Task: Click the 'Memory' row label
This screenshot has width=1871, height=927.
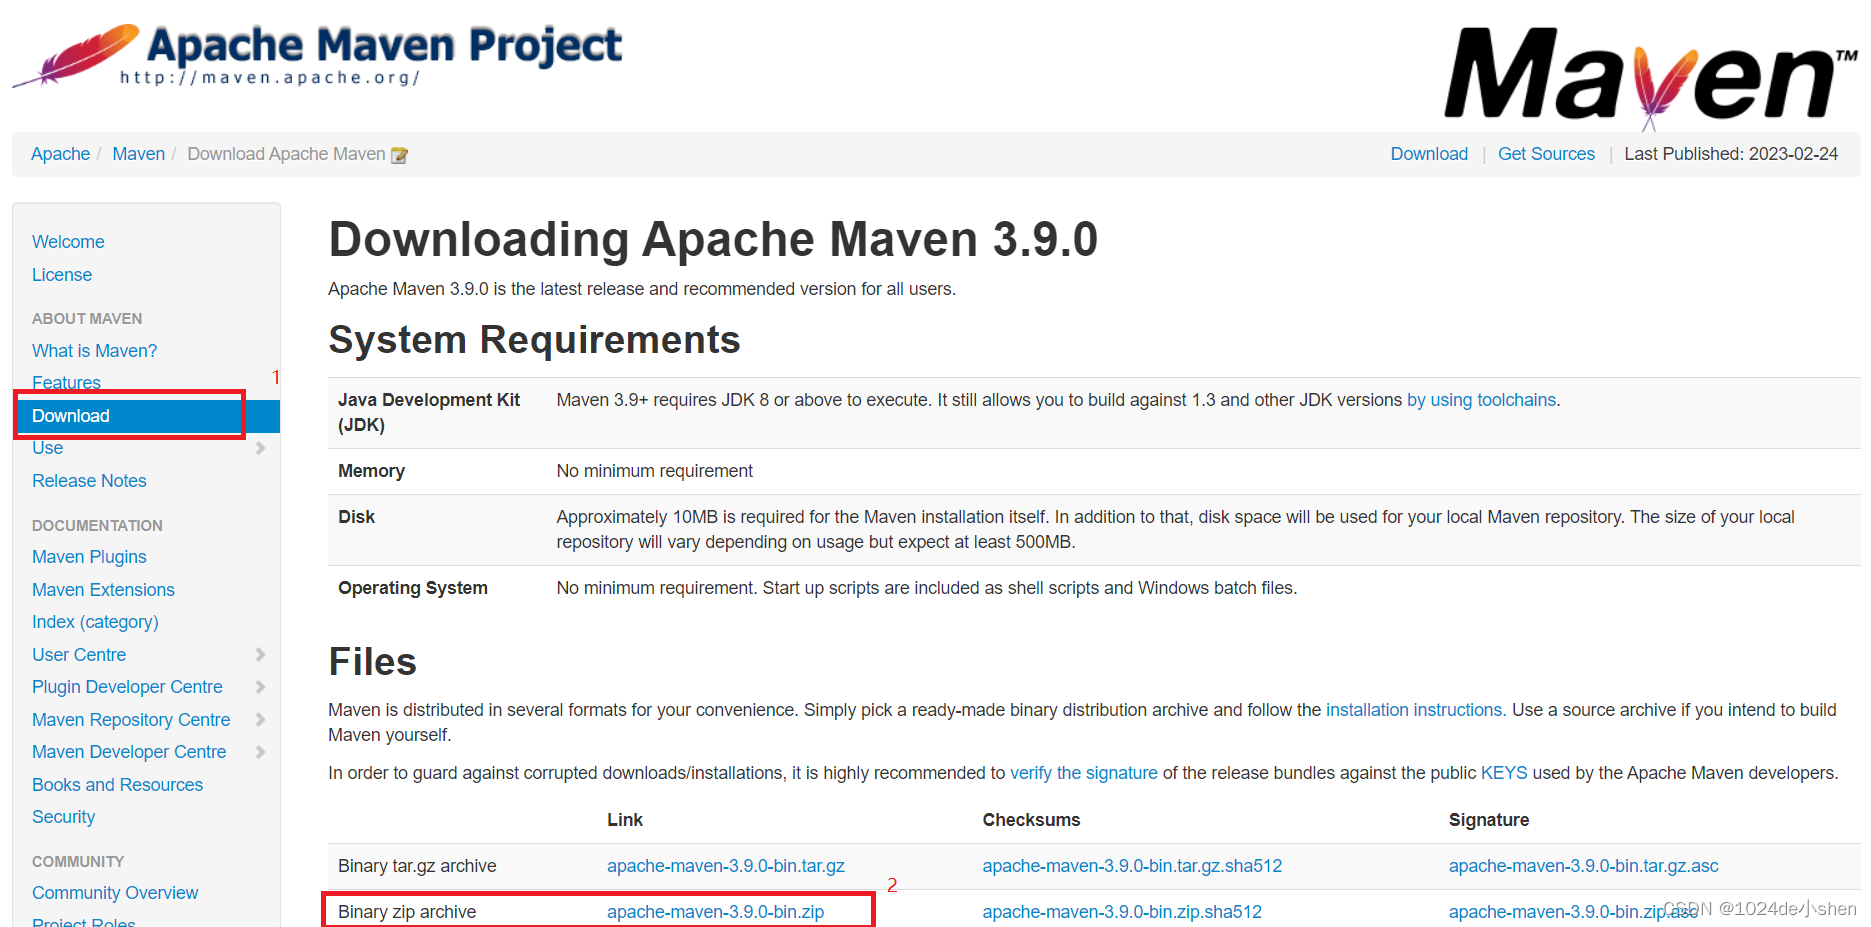Action: [x=371, y=471]
